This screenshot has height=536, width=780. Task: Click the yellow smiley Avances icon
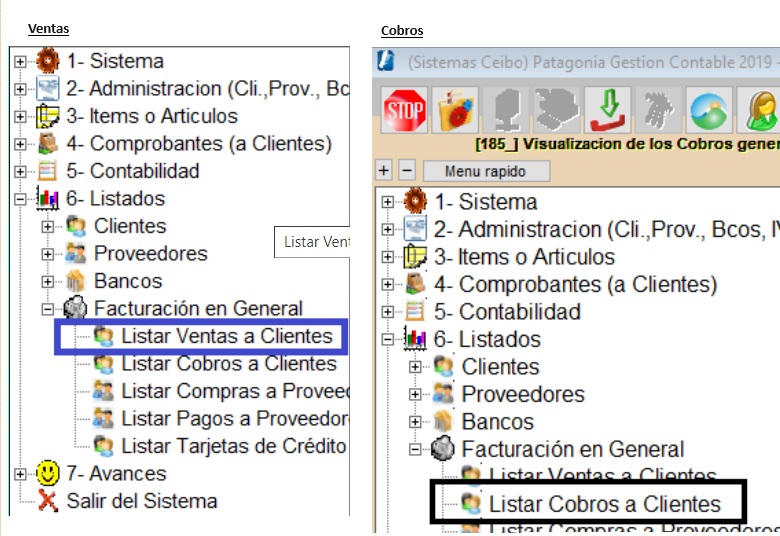coord(48,473)
